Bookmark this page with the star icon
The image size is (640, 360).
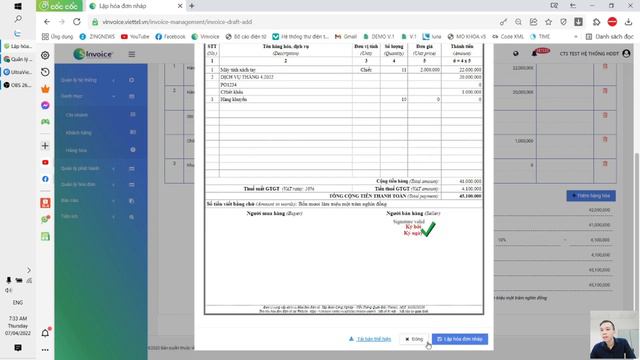[x=548, y=22]
